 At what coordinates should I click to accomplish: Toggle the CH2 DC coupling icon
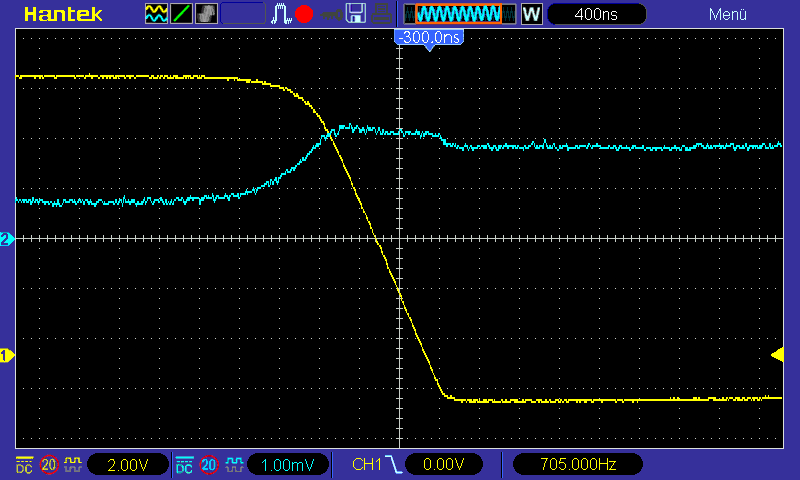click(x=184, y=465)
